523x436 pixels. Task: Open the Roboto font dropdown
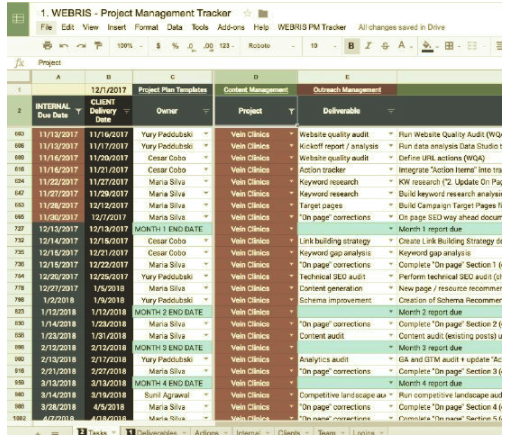(271, 46)
